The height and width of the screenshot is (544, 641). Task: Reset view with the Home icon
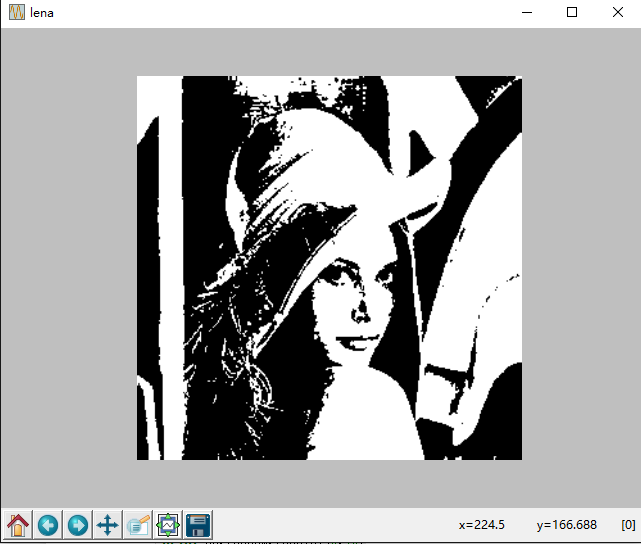pos(18,525)
